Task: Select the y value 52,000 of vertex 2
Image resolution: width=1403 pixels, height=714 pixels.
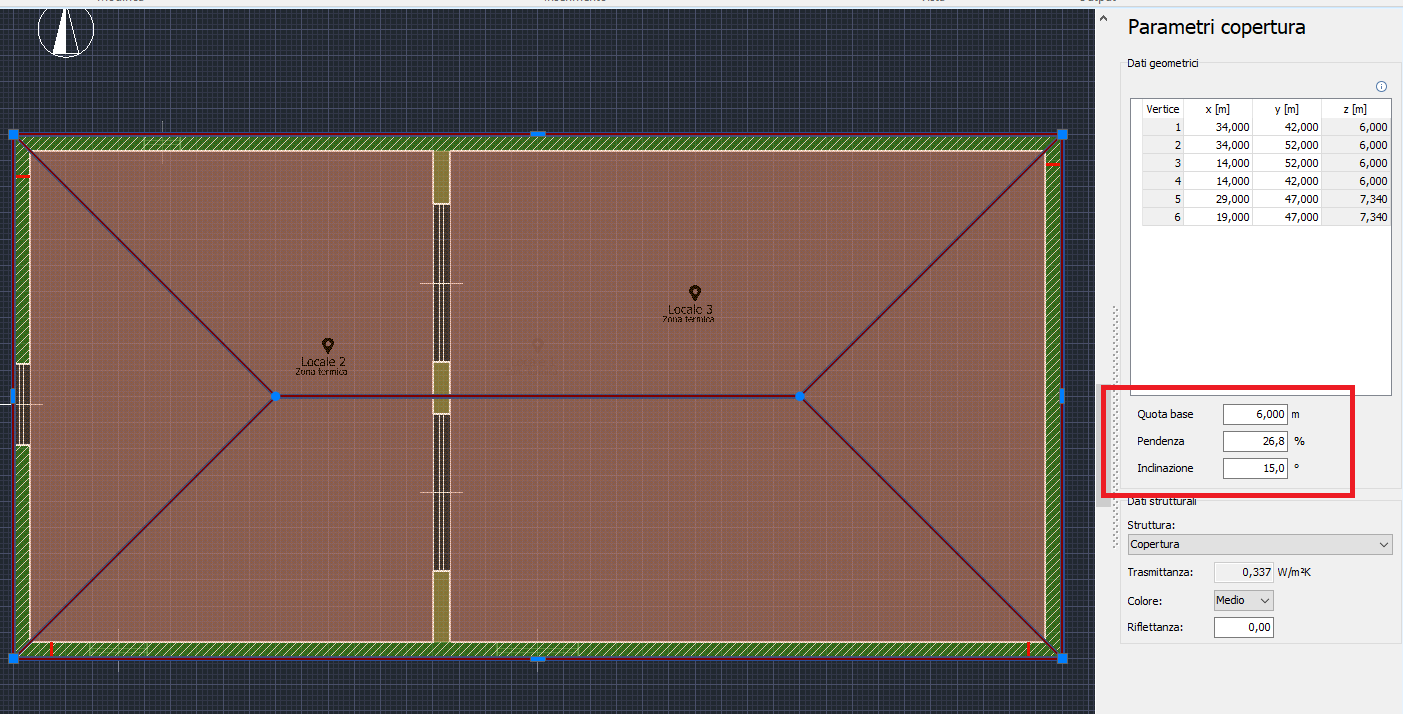Action: [x=1287, y=145]
